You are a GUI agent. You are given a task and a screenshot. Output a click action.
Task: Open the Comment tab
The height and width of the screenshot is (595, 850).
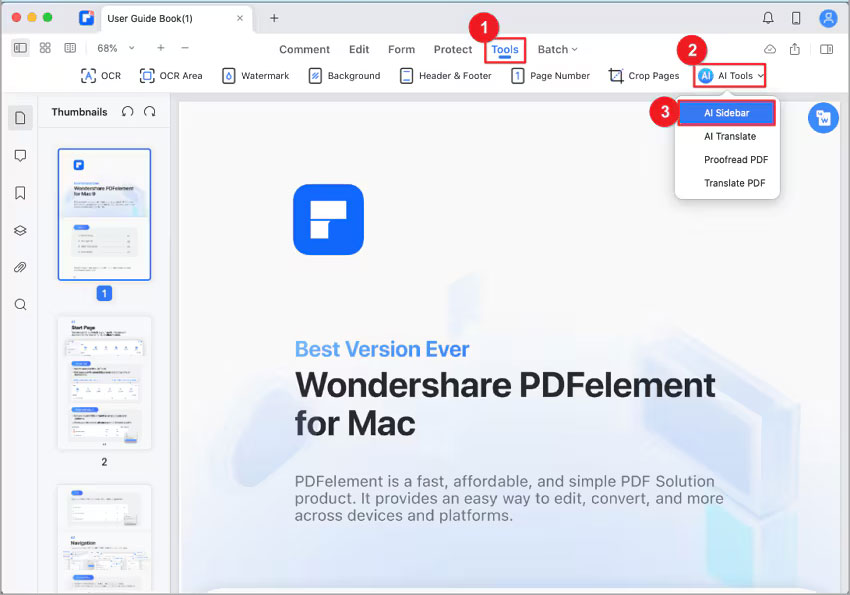tap(304, 49)
